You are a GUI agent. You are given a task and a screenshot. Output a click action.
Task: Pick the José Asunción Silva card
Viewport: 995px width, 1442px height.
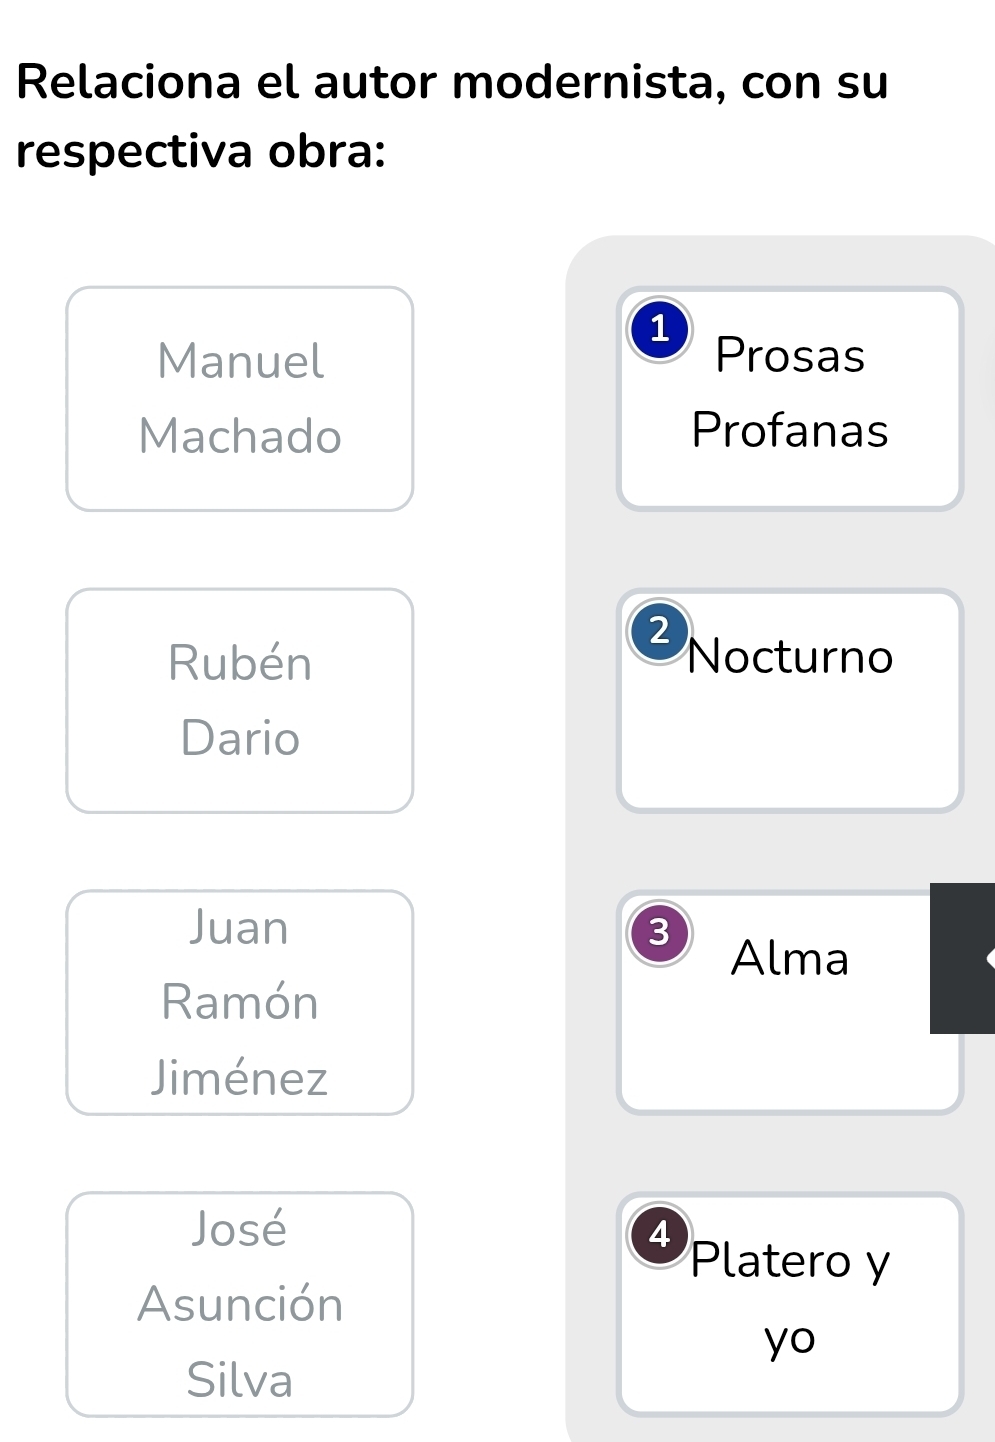240,1304
